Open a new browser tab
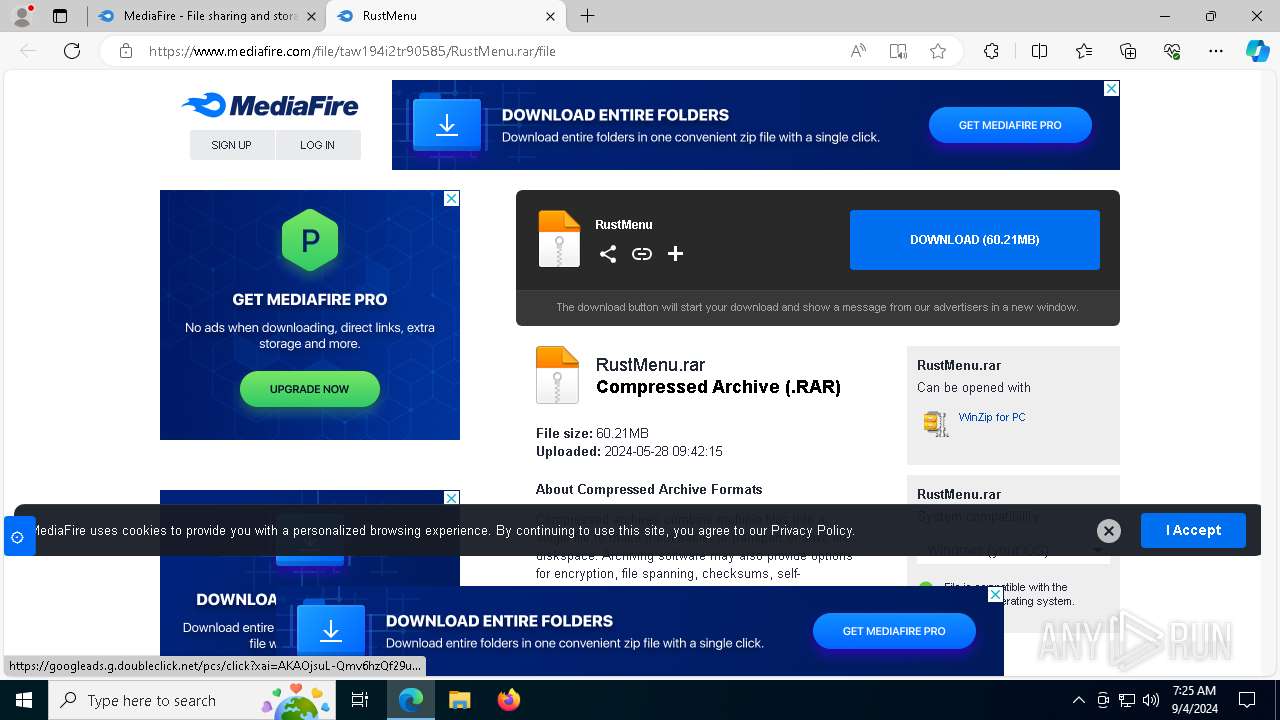 point(588,16)
